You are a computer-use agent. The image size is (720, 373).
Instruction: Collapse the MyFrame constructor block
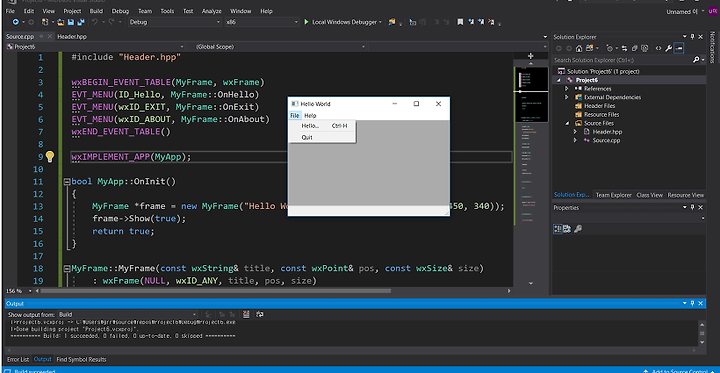point(67,268)
